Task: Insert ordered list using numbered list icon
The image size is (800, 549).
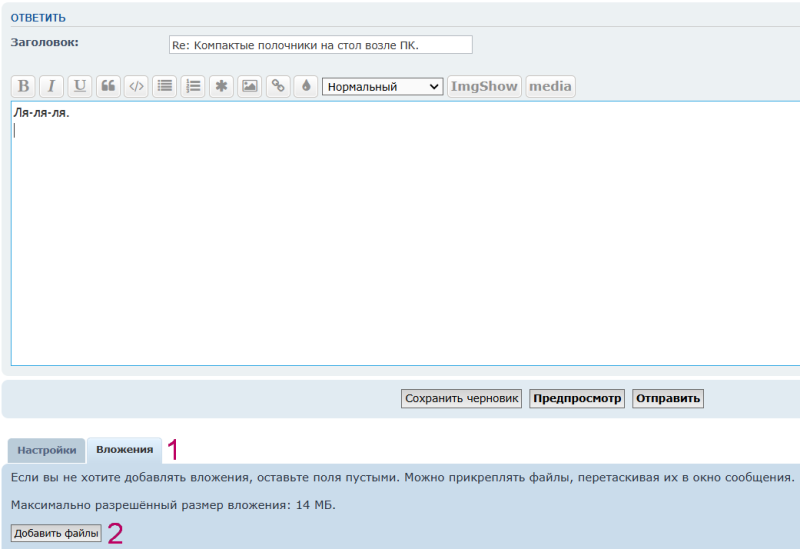Action: point(193,86)
